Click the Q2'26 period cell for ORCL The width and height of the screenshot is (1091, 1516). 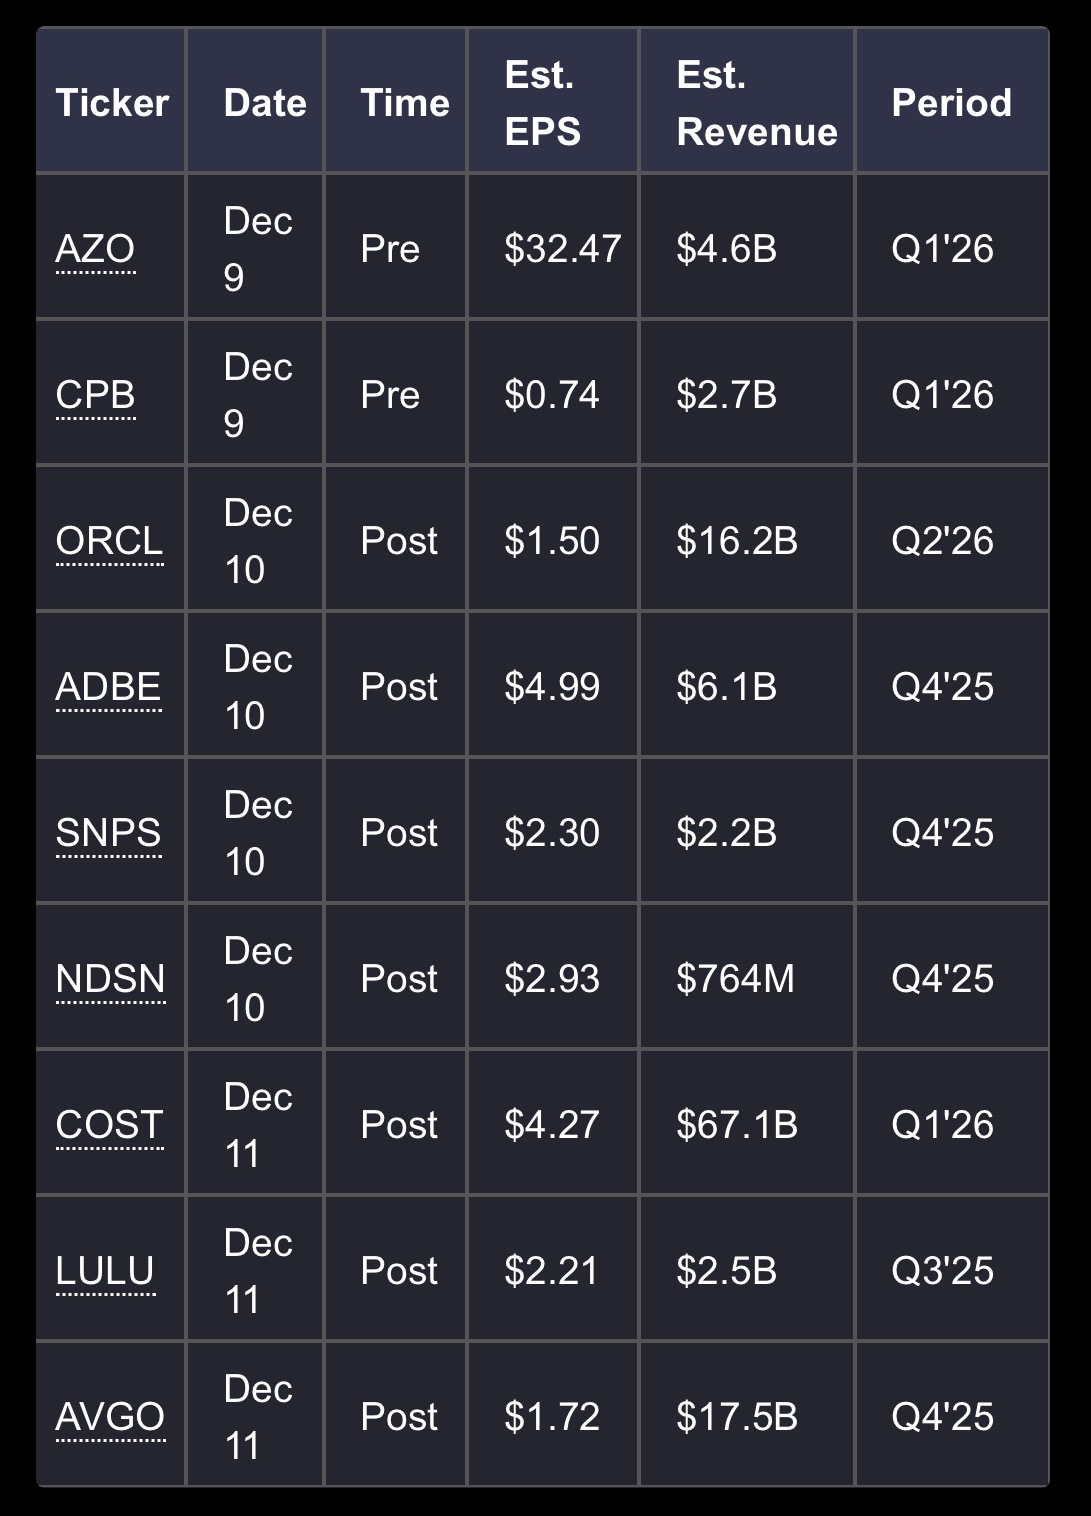(952, 539)
